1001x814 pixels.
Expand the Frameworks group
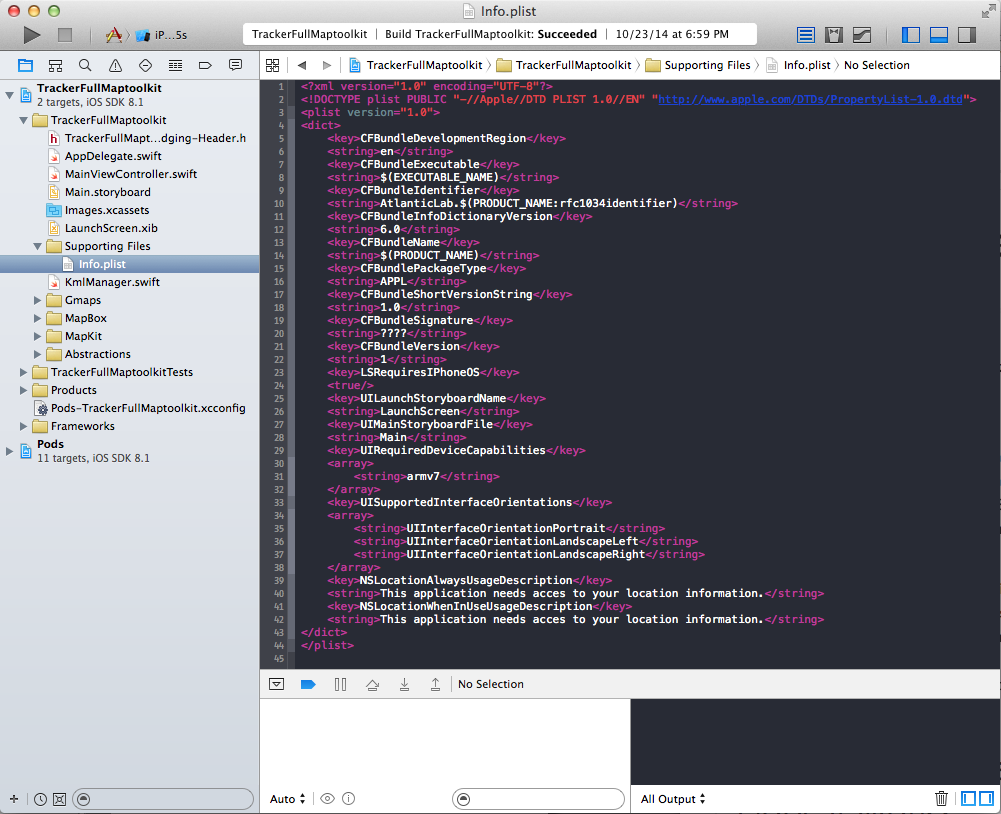(24, 426)
